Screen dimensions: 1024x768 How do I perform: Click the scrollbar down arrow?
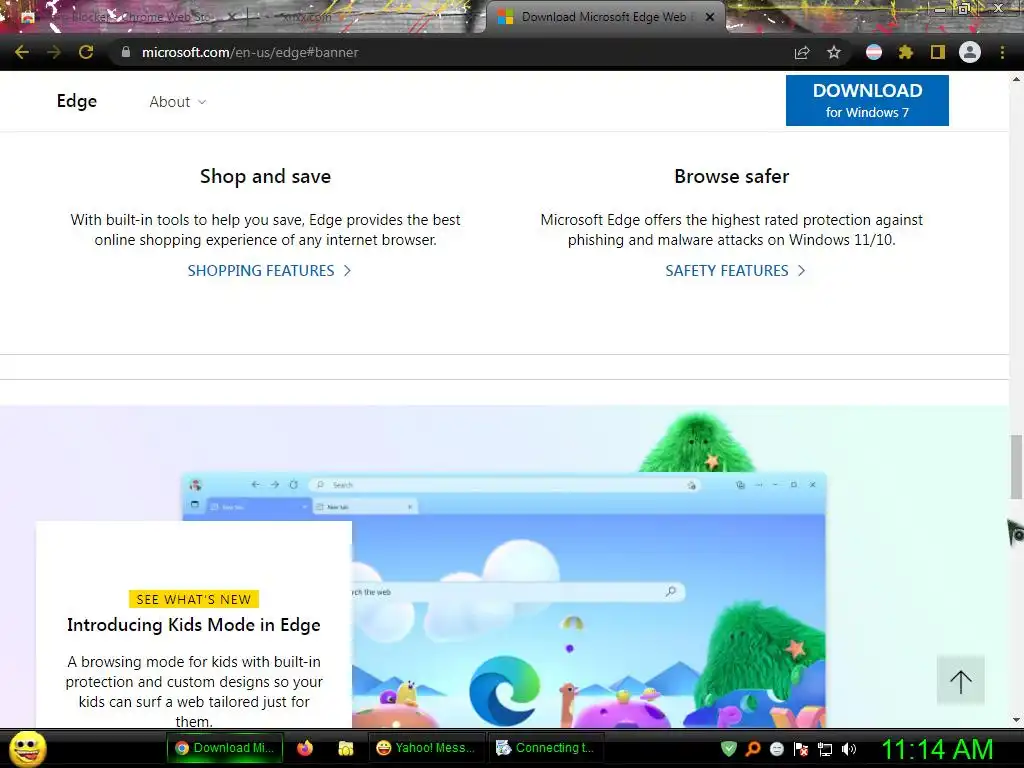tap(1016, 720)
